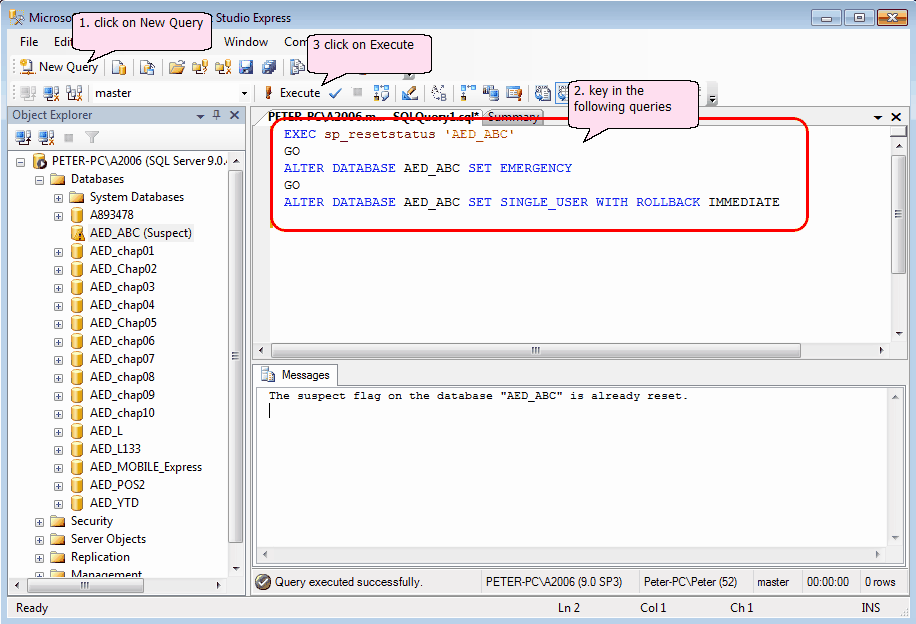Click the AED_chap08 database icon
This screenshot has height=624, width=916.
[77, 377]
